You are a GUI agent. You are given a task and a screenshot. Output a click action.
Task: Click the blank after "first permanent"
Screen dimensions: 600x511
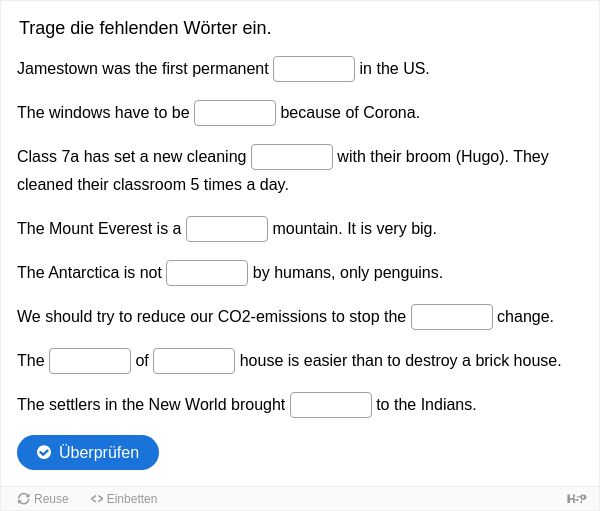tap(314, 69)
